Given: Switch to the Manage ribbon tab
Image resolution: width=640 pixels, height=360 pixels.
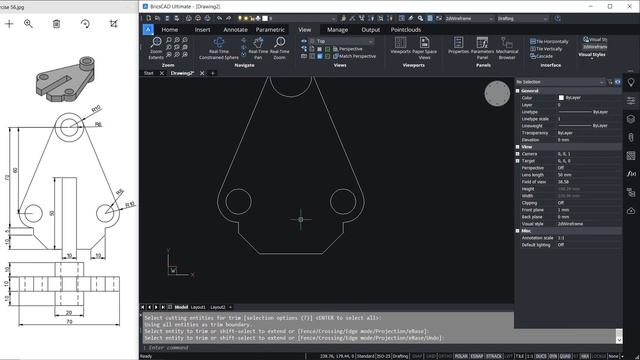Looking at the screenshot, I should point(338,30).
